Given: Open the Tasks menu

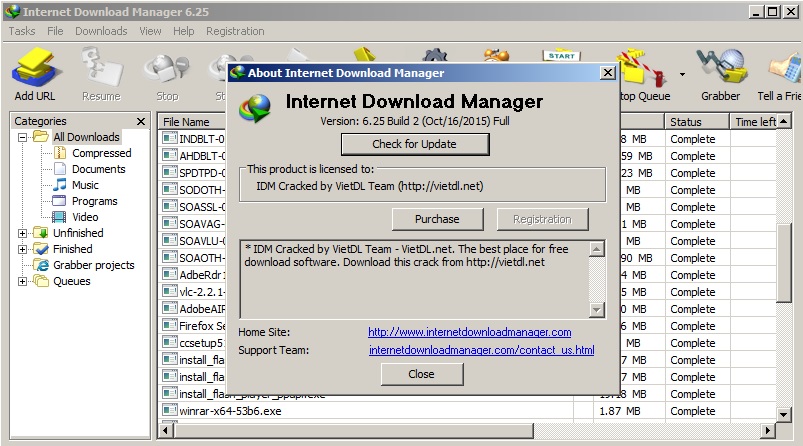Looking at the screenshot, I should pos(22,31).
